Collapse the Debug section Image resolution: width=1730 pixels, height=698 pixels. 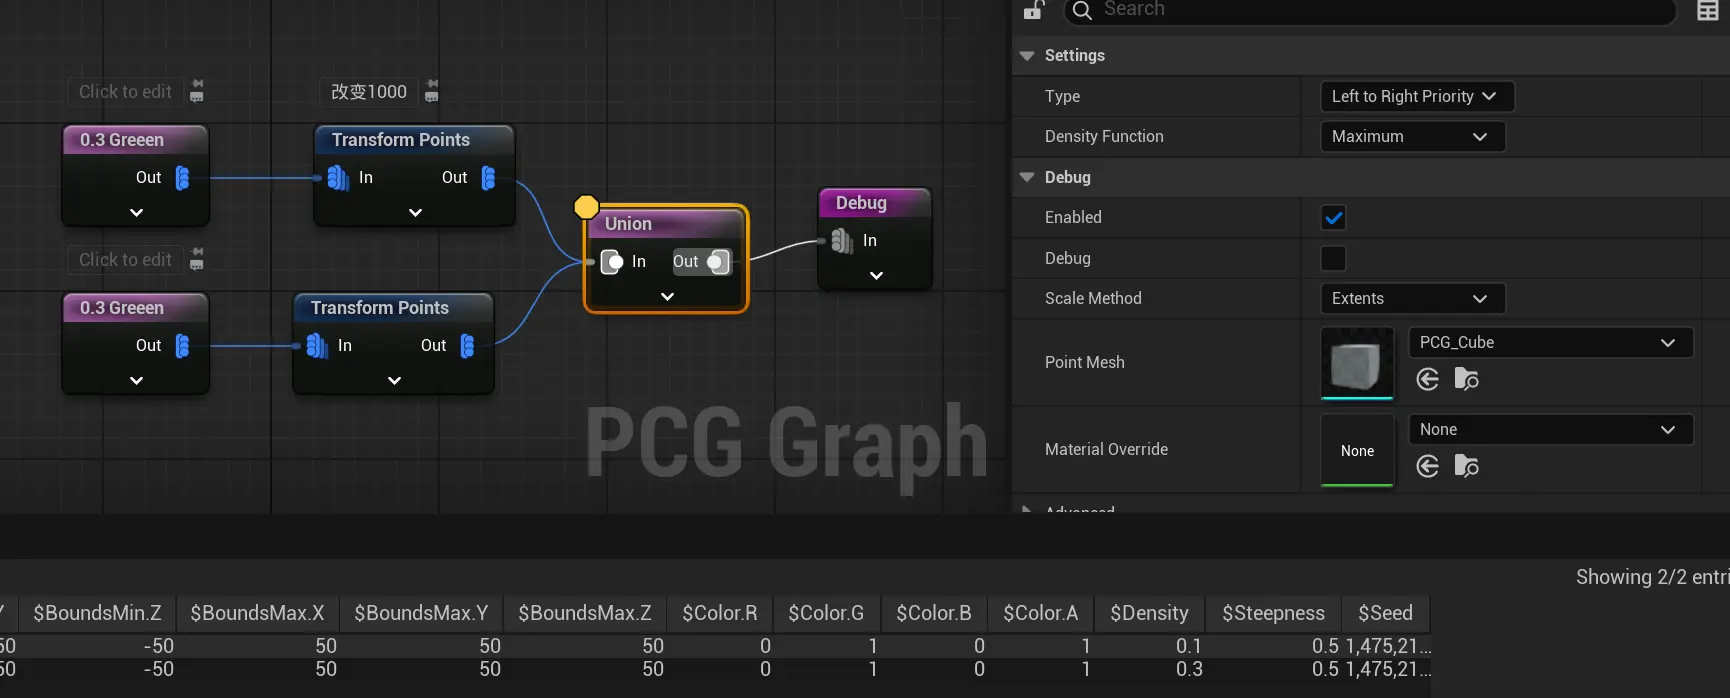point(1027,177)
